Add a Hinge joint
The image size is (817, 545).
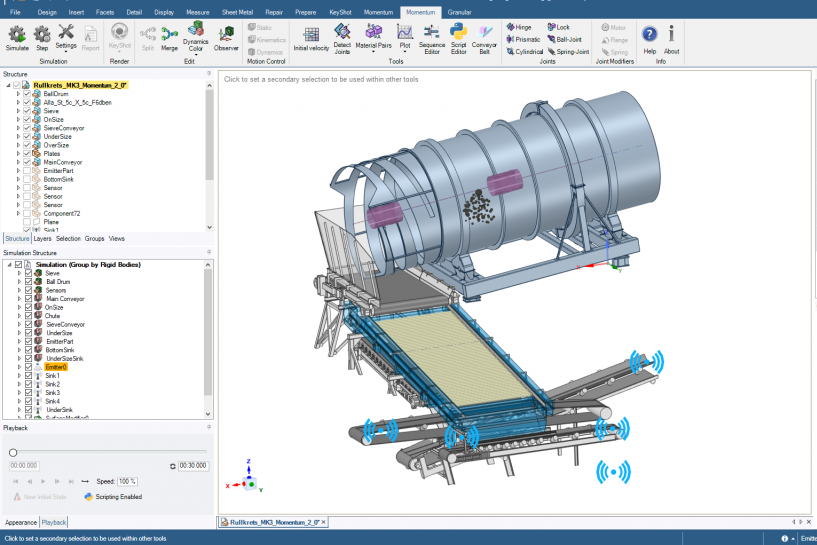coord(517,27)
